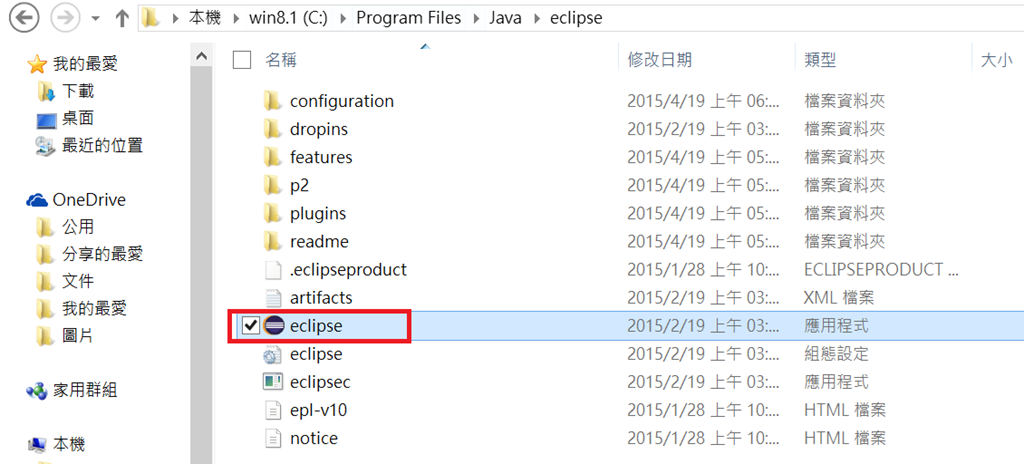
Task: Go back using the Back arrow button
Action: tap(24, 18)
